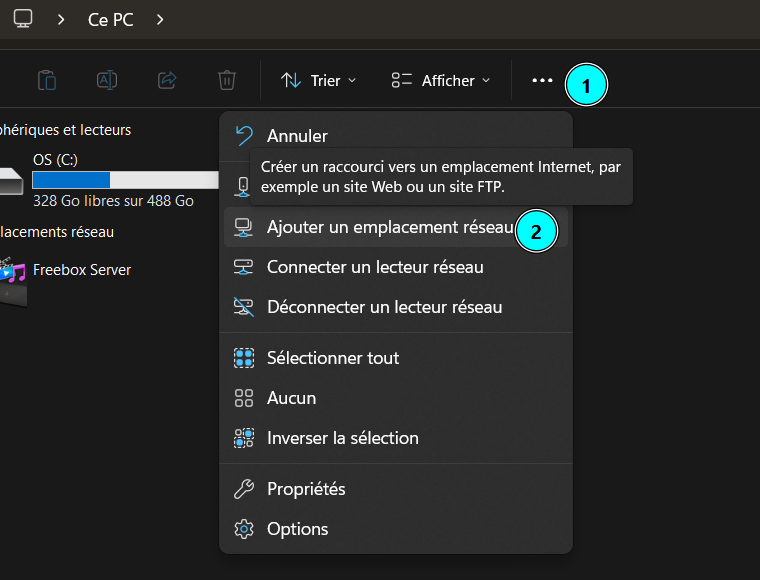Expand chevron after Ce PC in breadcrumb
Viewport: 760px width, 580px height.
pos(161,18)
